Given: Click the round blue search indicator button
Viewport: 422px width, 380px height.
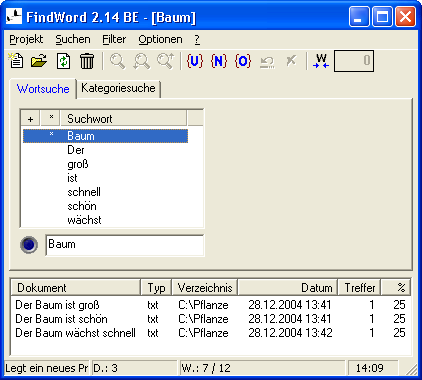Looking at the screenshot, I should 29,245.
